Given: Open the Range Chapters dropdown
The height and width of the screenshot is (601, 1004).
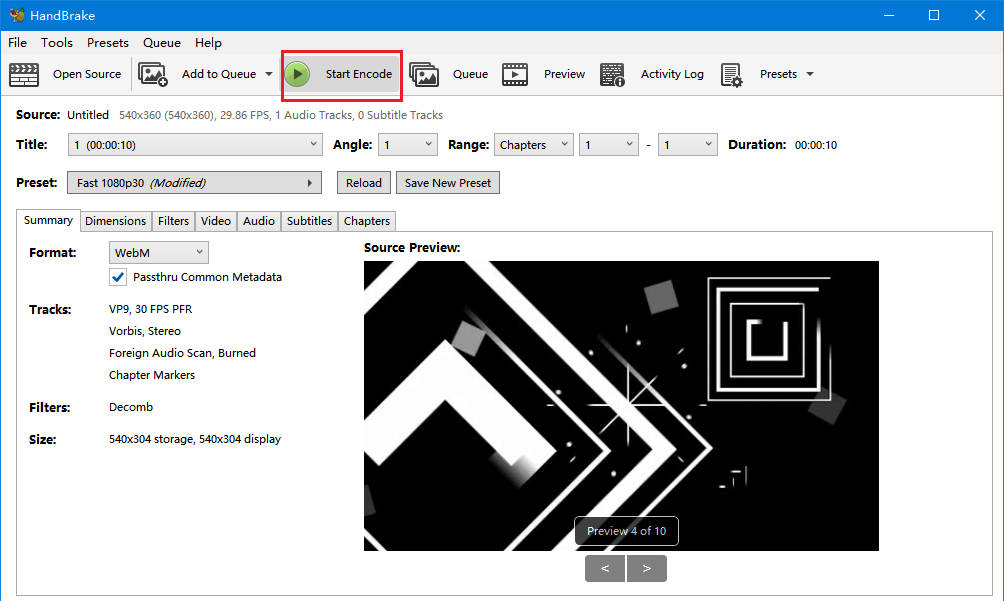Looking at the screenshot, I should [533, 145].
